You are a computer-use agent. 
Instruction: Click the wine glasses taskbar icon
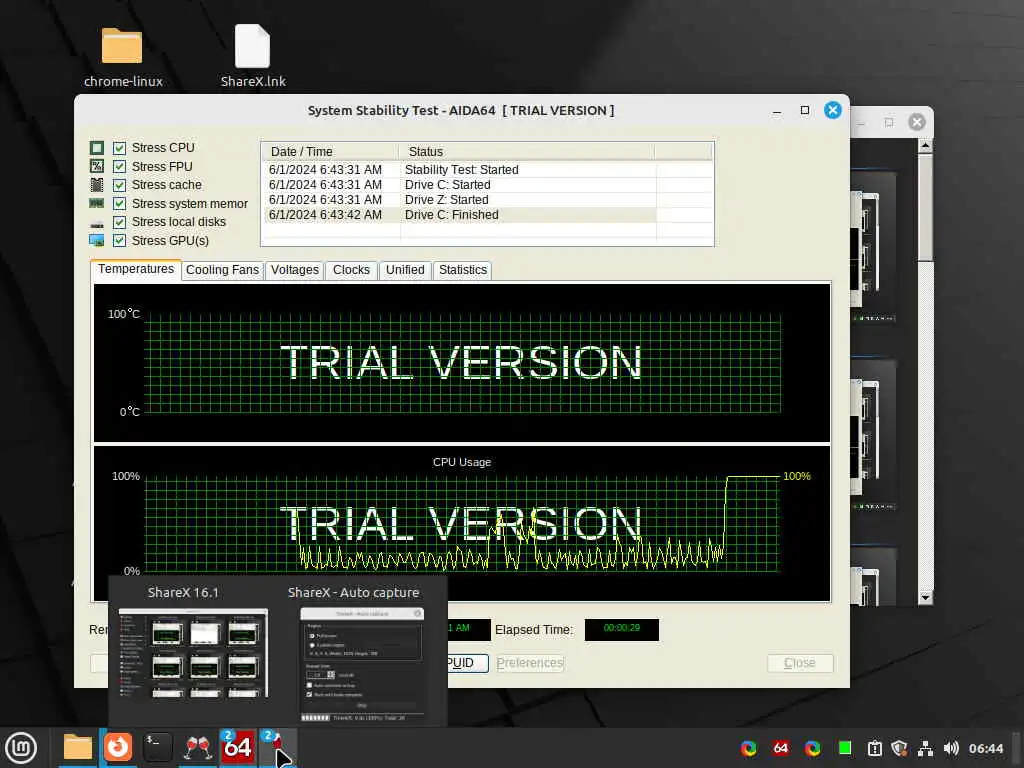pyautogui.click(x=198, y=747)
